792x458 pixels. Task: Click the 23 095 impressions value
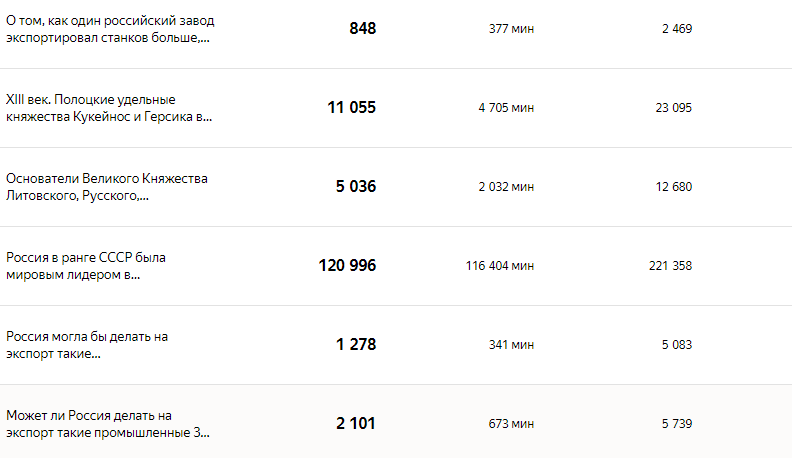click(674, 108)
